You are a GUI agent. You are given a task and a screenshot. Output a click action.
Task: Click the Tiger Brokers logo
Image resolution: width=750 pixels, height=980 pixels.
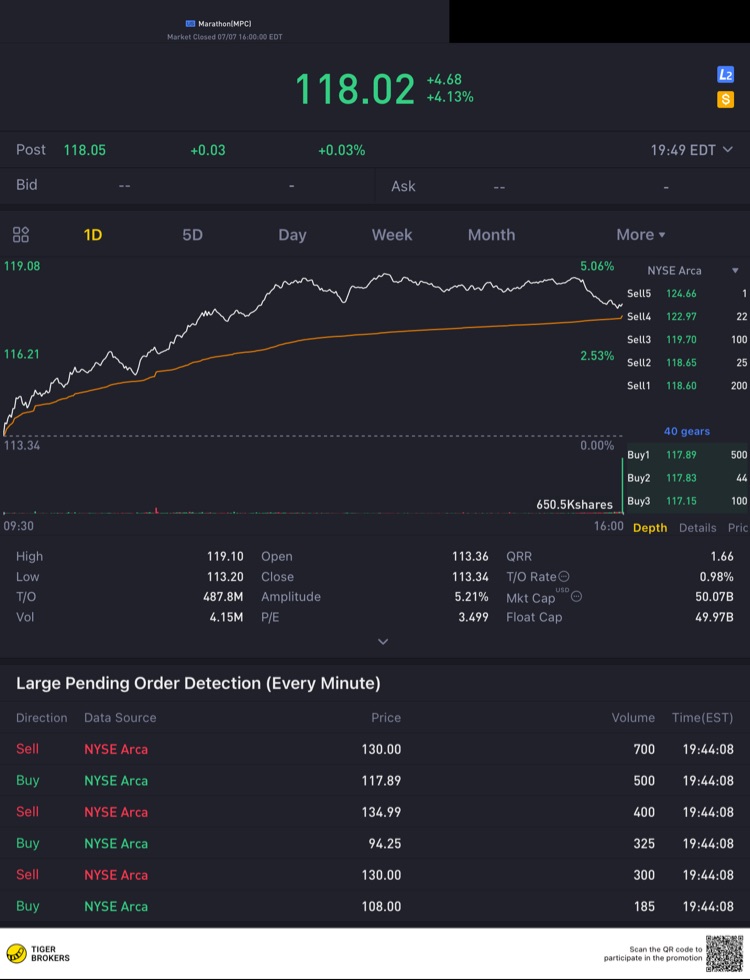click(38, 954)
